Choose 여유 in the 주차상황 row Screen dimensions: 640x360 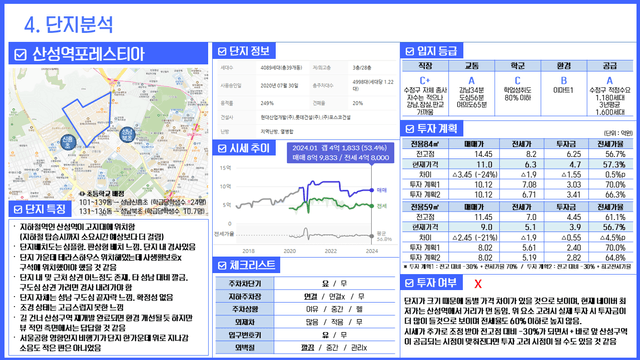pos(312,309)
